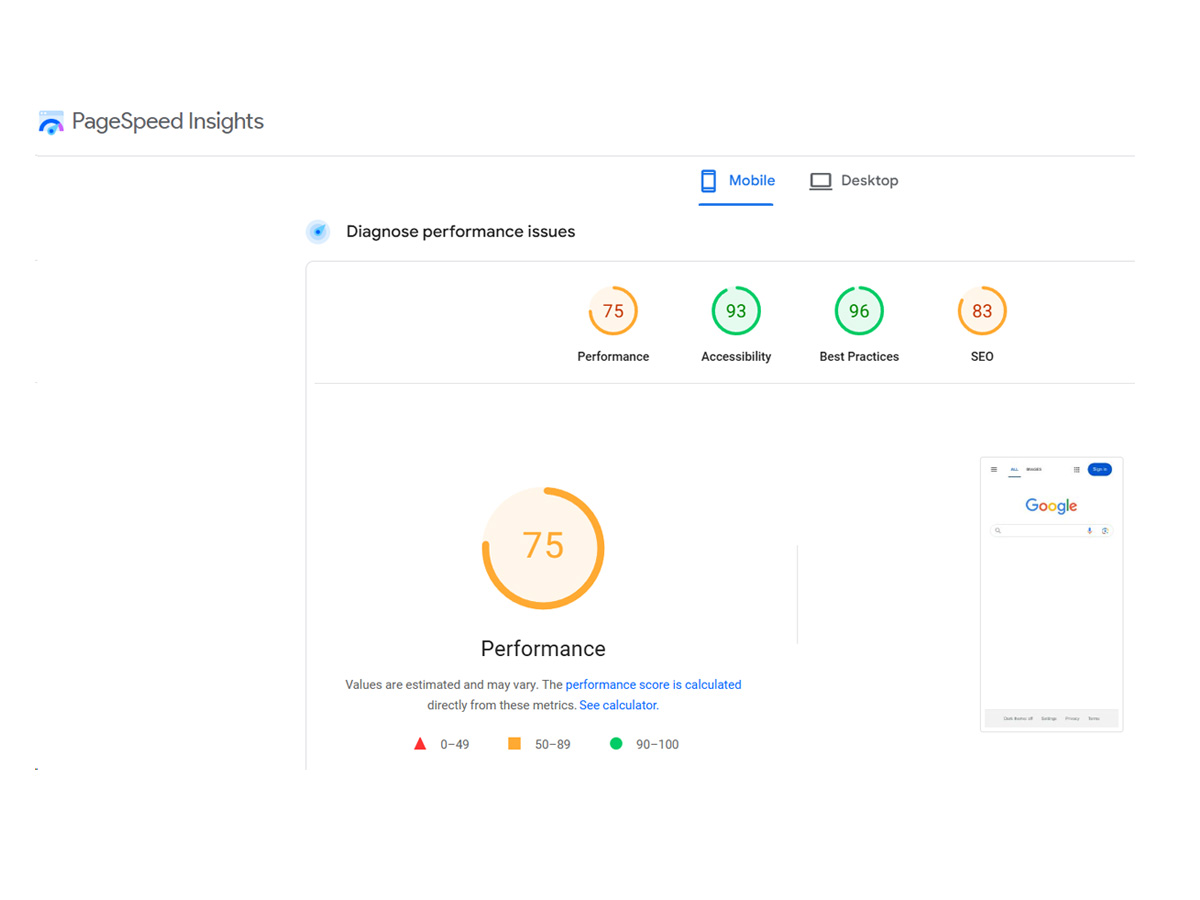Click the 0–49 legend text
This screenshot has width=1200, height=900.
click(x=455, y=745)
